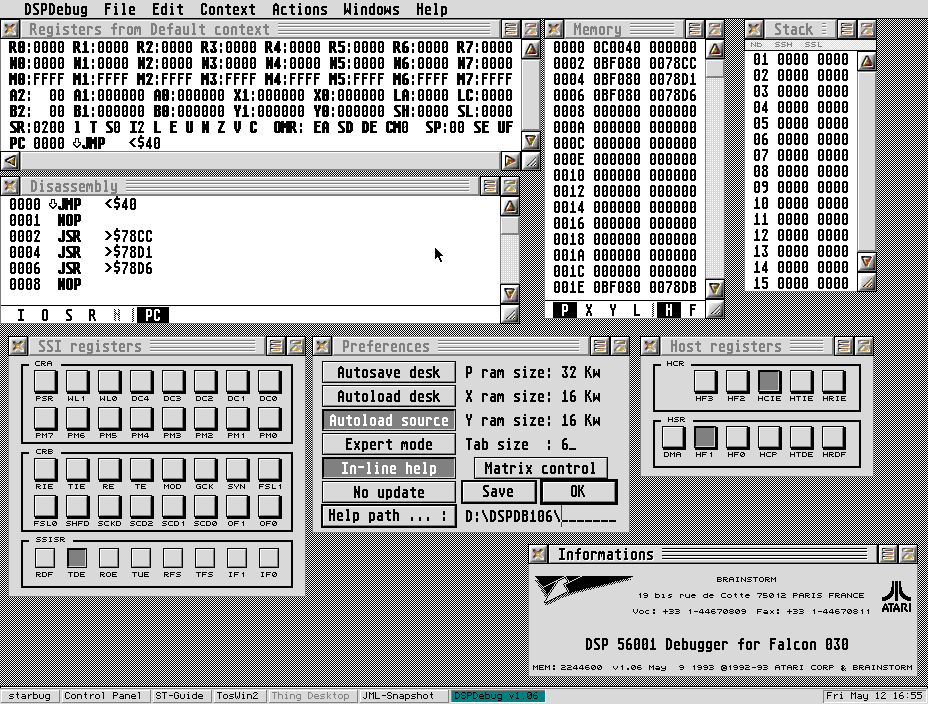The height and width of the screenshot is (704, 928).
Task: Toggle the MOD bit in CRB
Action: [x=173, y=470]
